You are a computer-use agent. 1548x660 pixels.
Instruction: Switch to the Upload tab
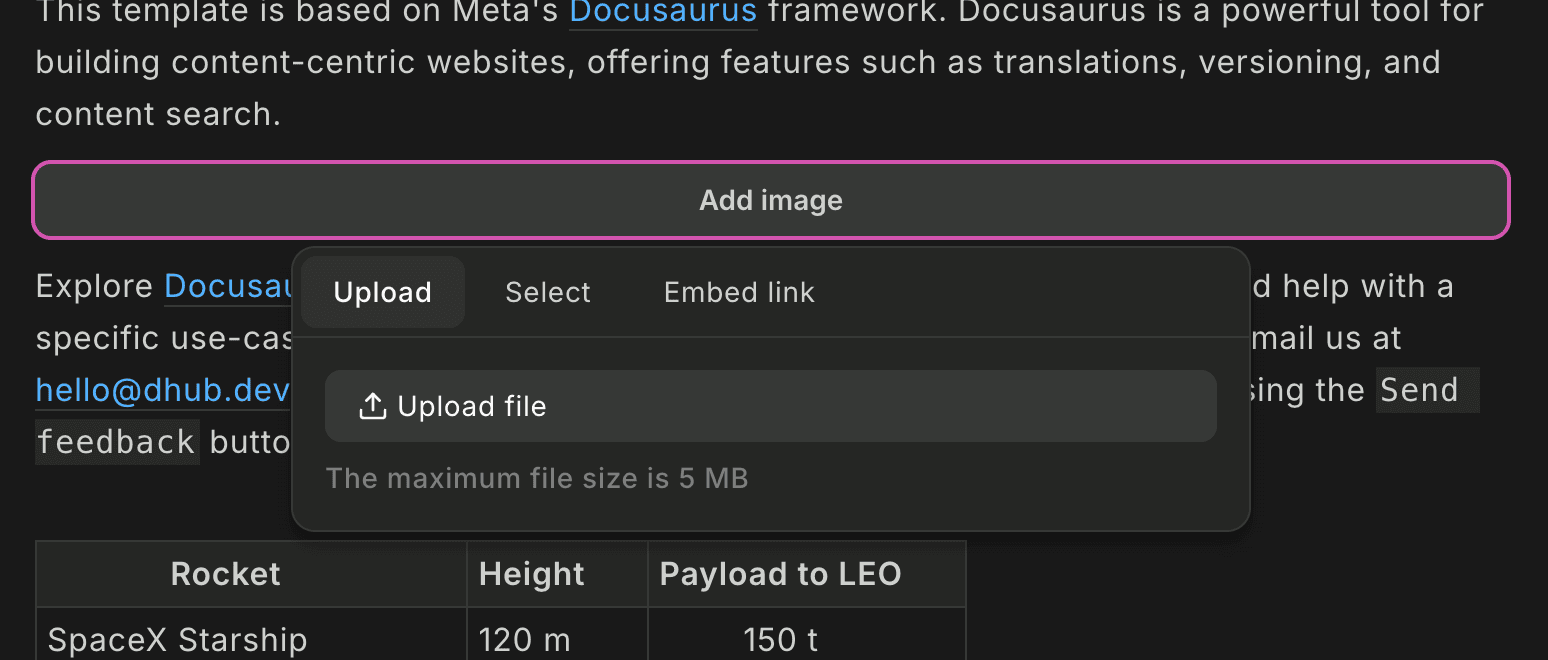pos(382,292)
